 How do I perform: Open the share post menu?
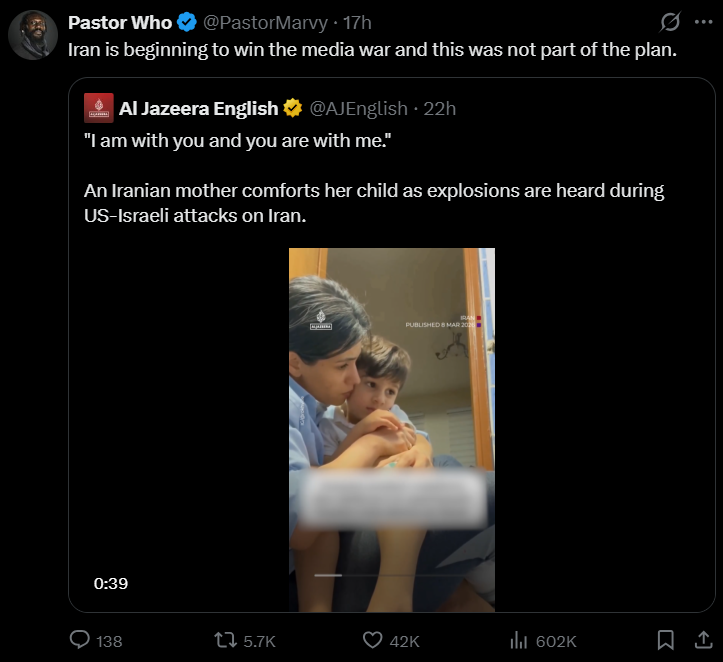coord(703,639)
